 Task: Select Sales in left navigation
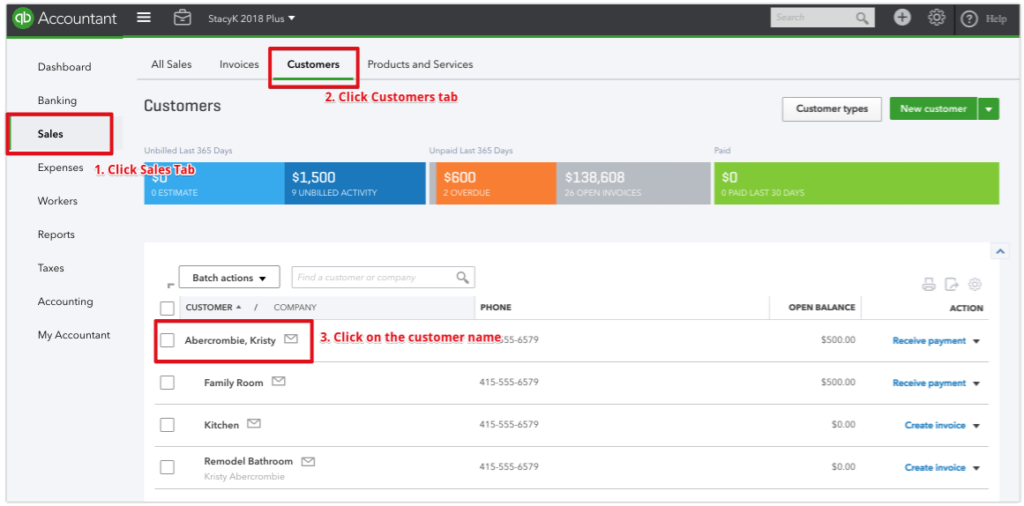pyautogui.click(x=50, y=134)
